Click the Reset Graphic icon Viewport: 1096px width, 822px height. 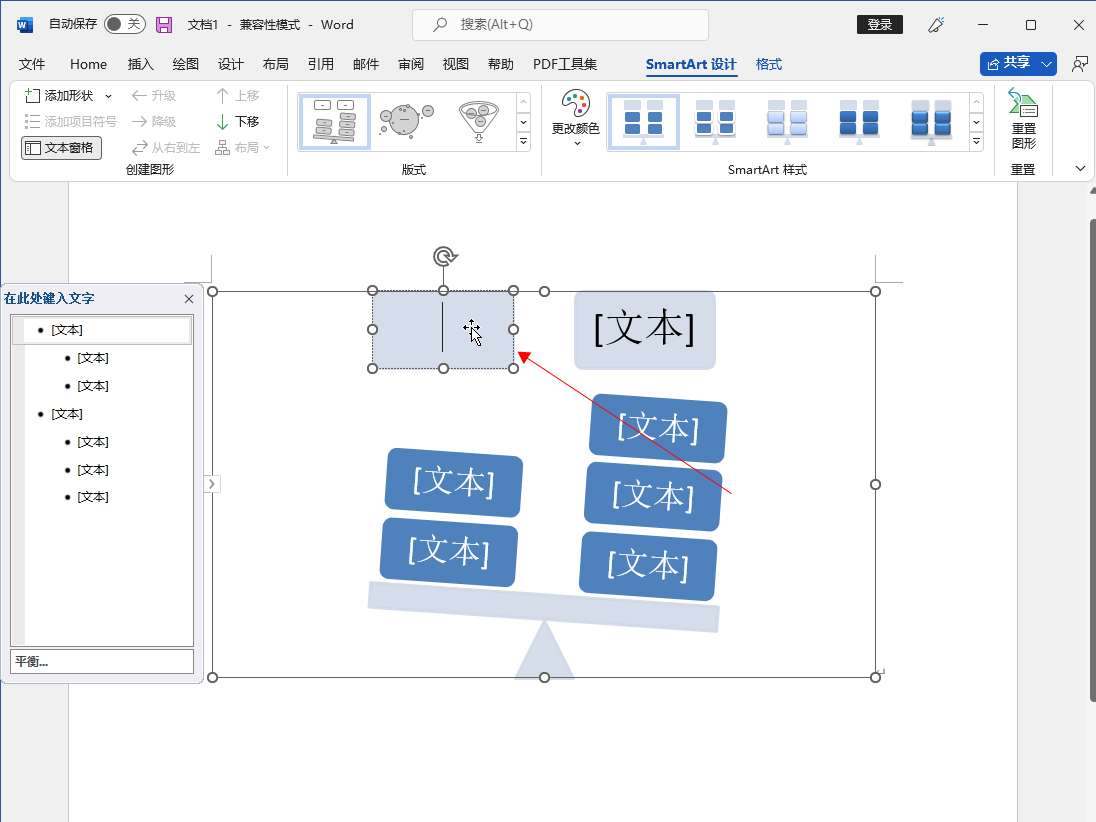pyautogui.click(x=1023, y=119)
